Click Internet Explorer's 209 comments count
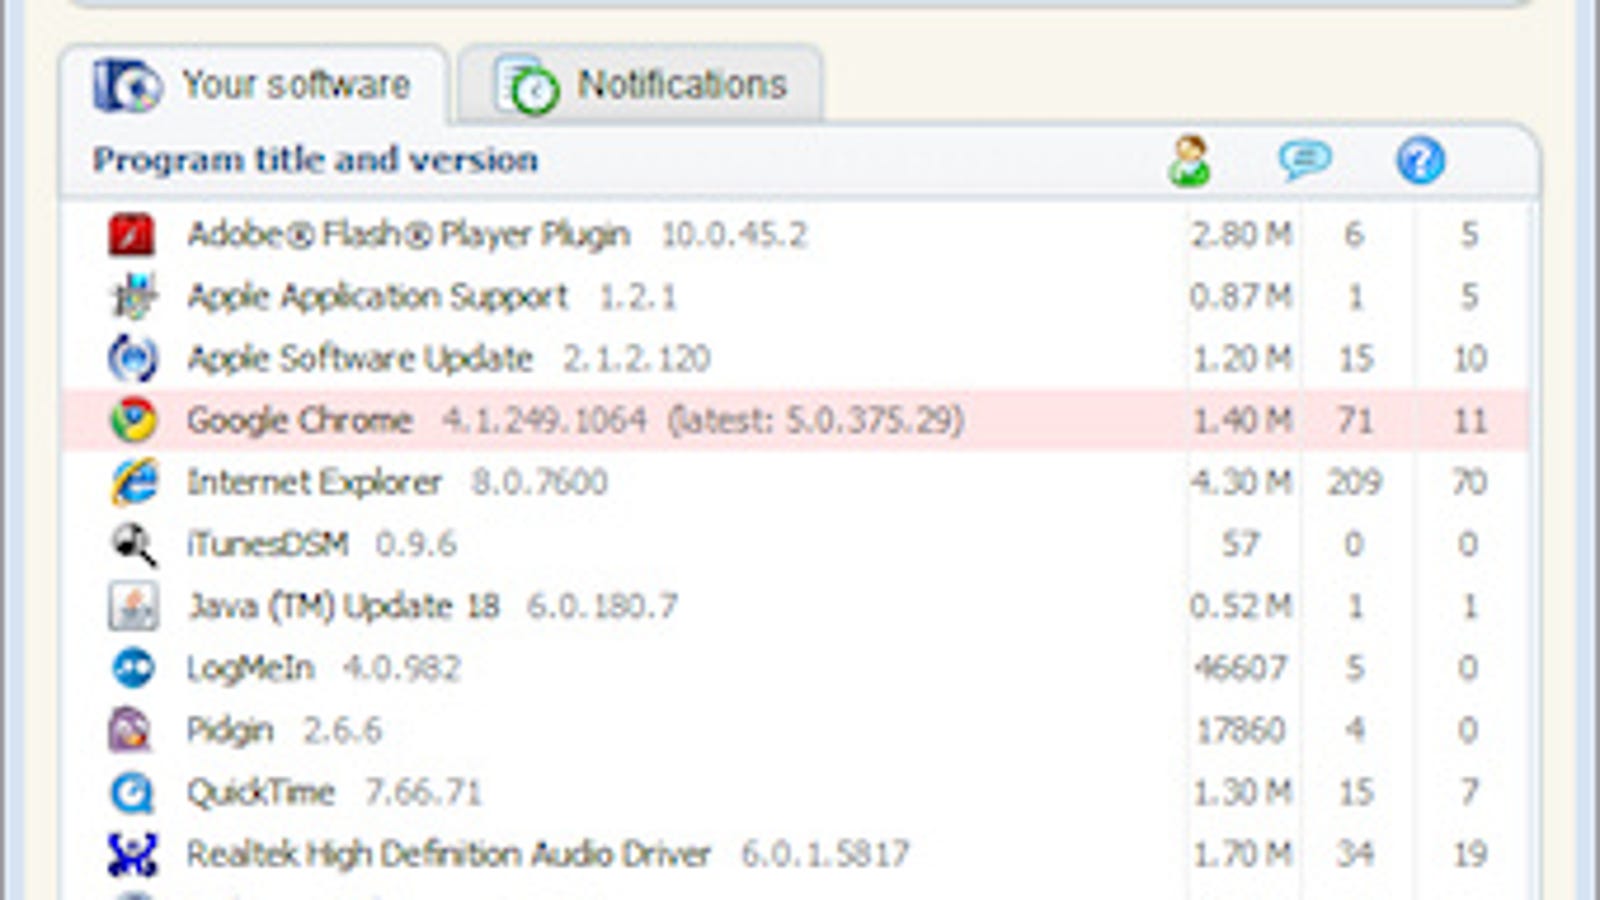The width and height of the screenshot is (1600, 900). pyautogui.click(x=1354, y=482)
